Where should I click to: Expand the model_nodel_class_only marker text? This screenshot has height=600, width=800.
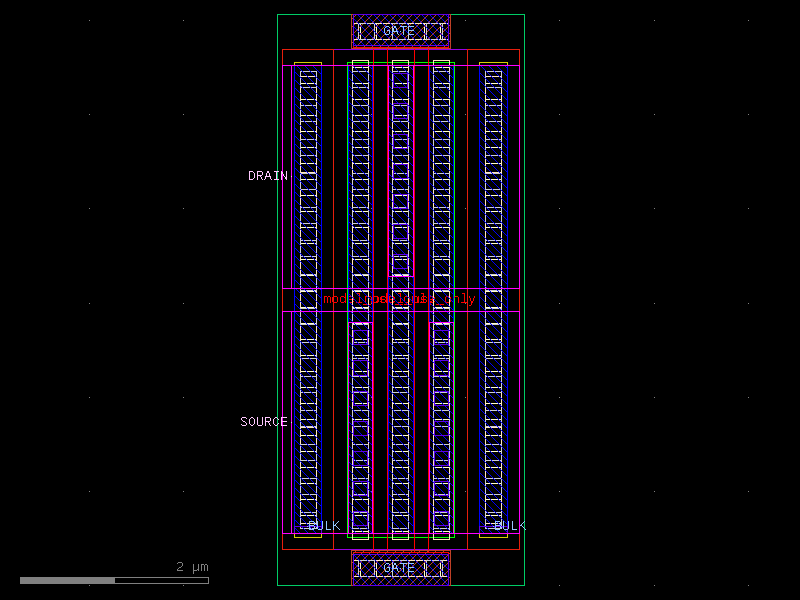pos(398,299)
